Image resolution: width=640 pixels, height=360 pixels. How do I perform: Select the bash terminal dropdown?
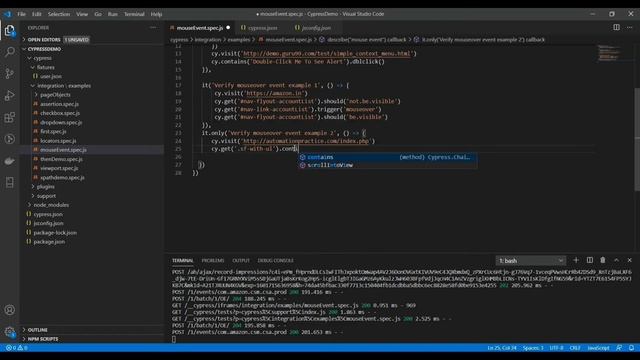pos(531,260)
